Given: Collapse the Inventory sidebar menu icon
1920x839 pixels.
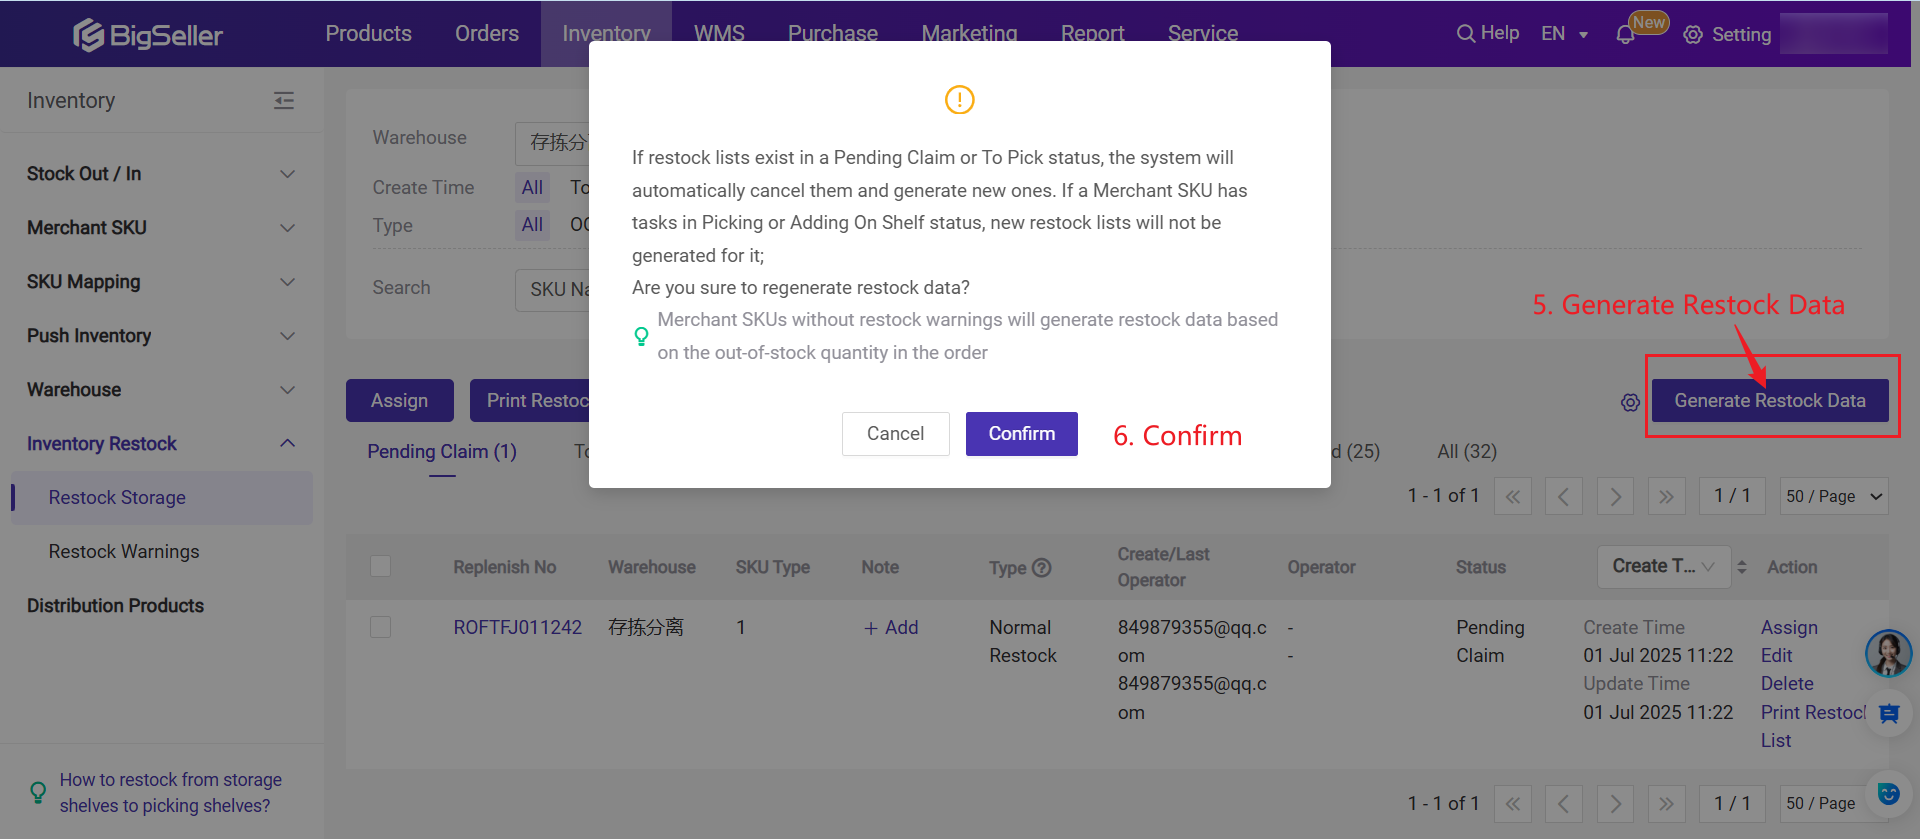Looking at the screenshot, I should click(284, 100).
